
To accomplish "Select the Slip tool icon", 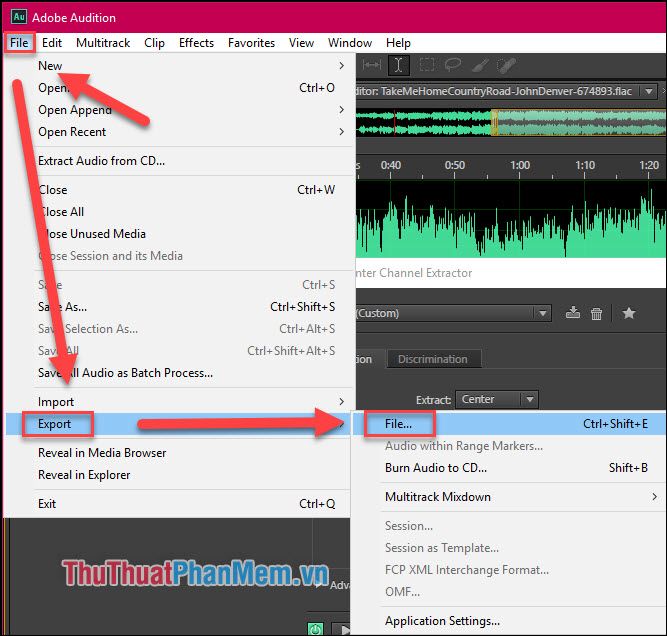I will 372,65.
